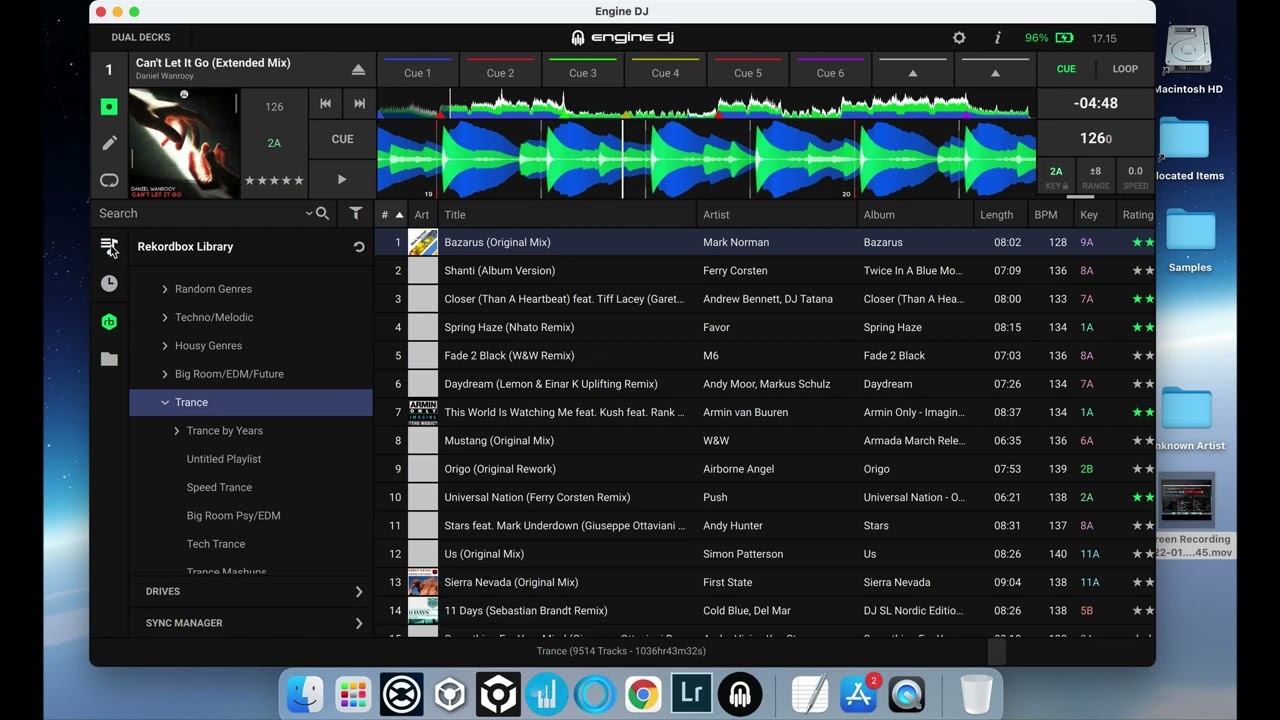Viewport: 1280px width, 720px height.
Task: Open the info icon in the header
Action: (x=997, y=38)
